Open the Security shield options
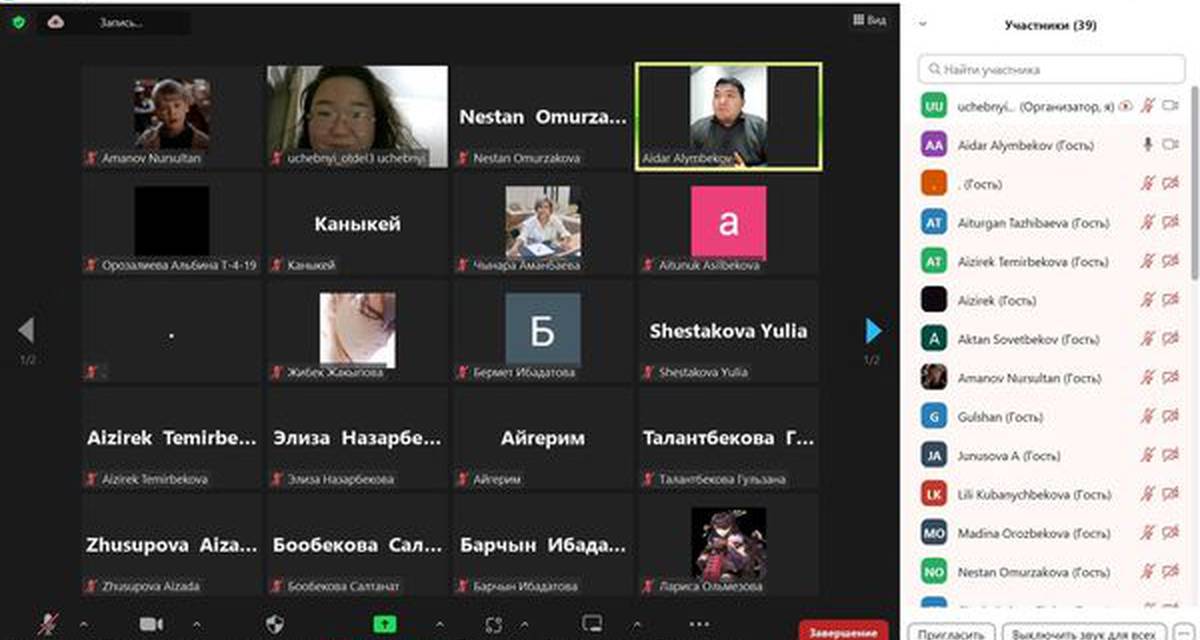Viewport: 1200px width, 640px height. click(x=276, y=625)
